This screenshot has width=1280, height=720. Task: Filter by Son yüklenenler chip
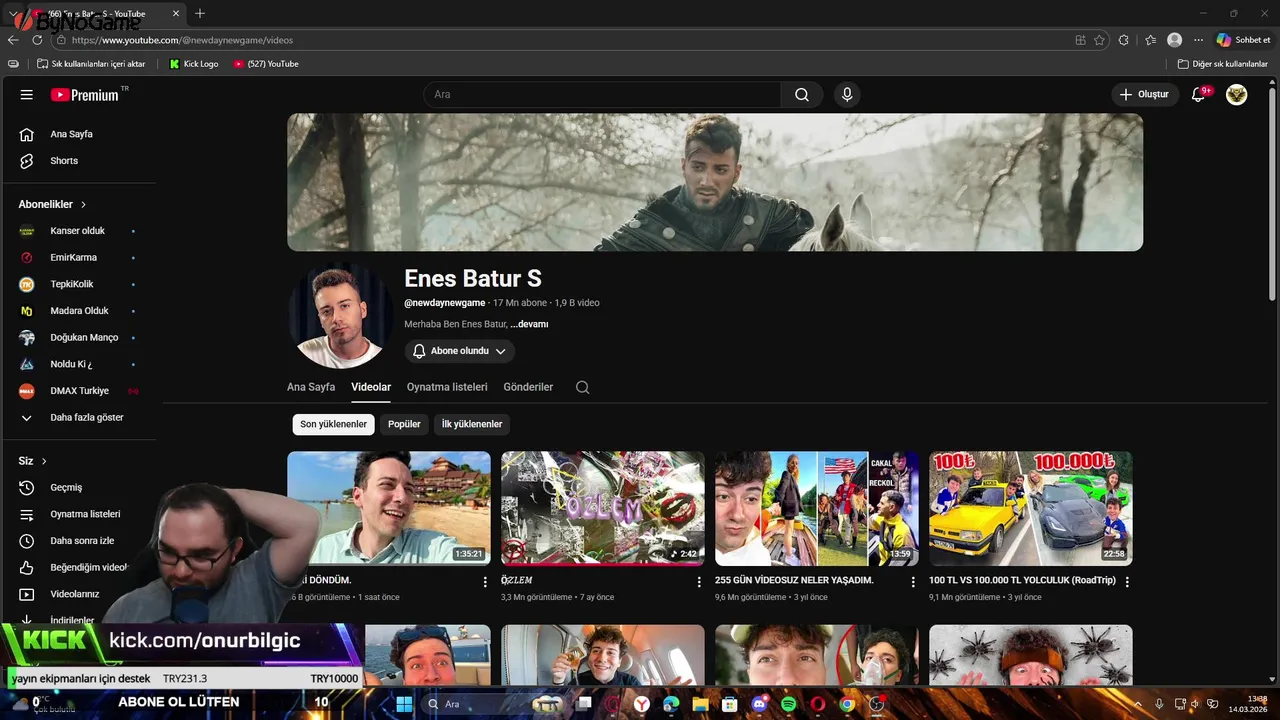[334, 424]
